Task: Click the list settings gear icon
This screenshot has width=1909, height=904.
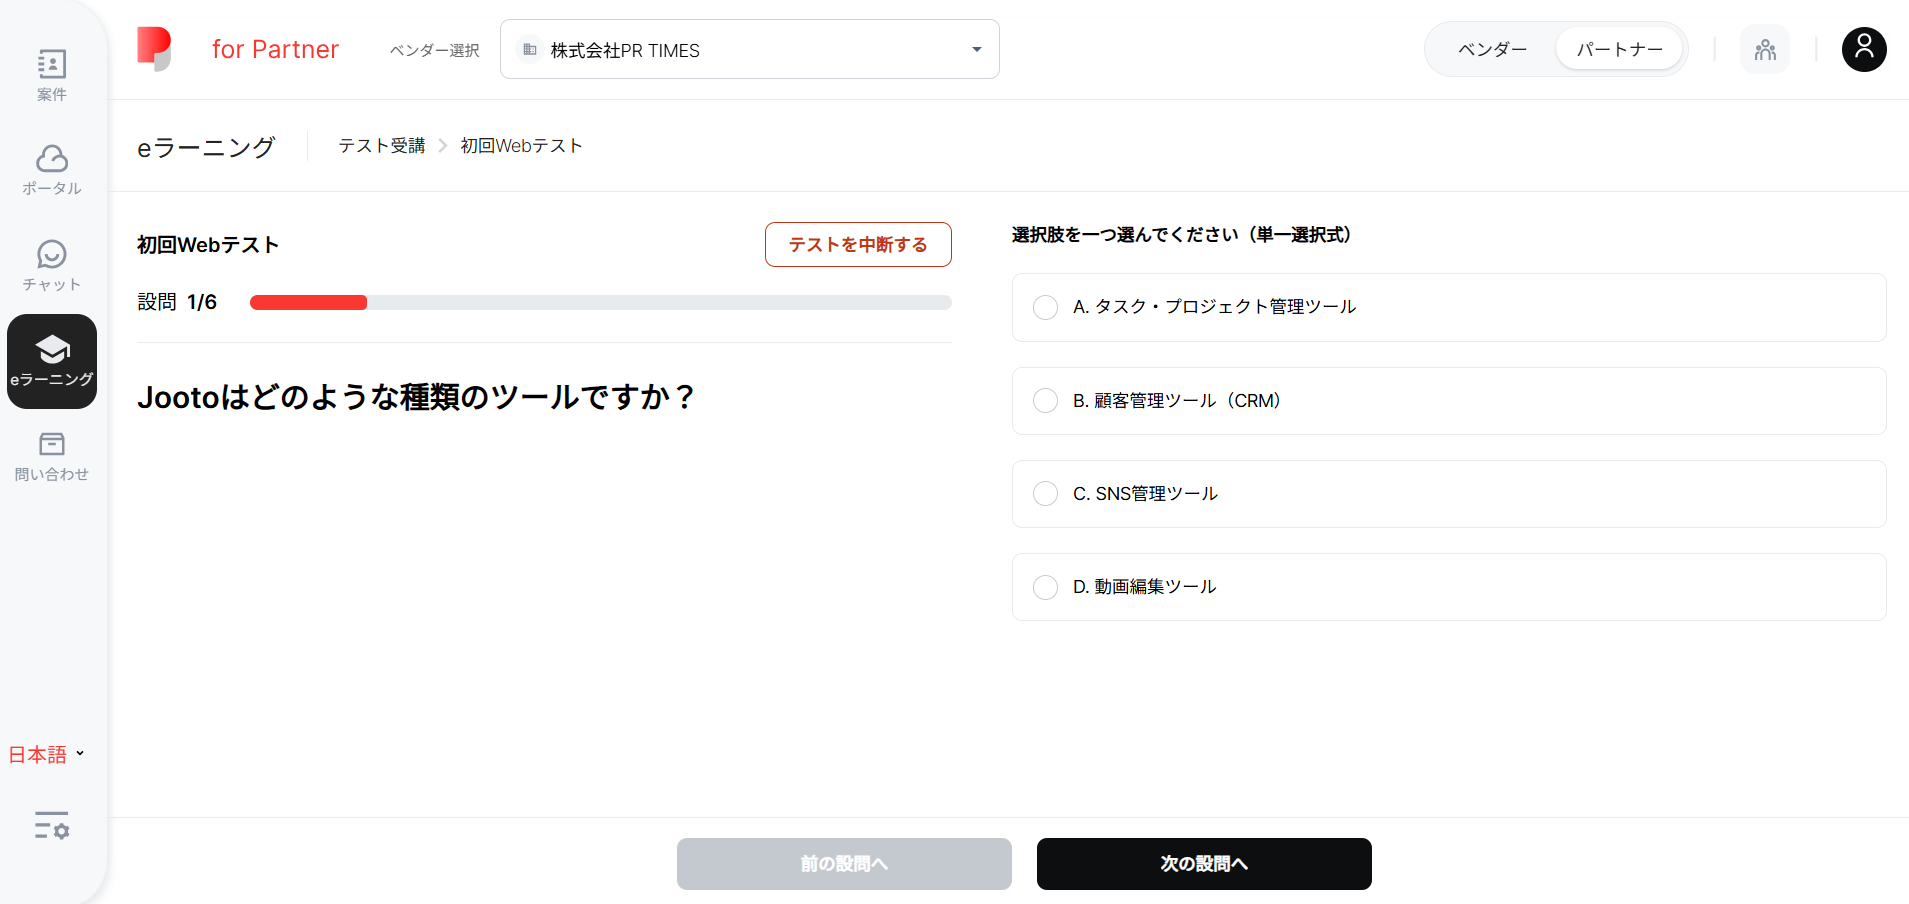Action: pos(52,825)
